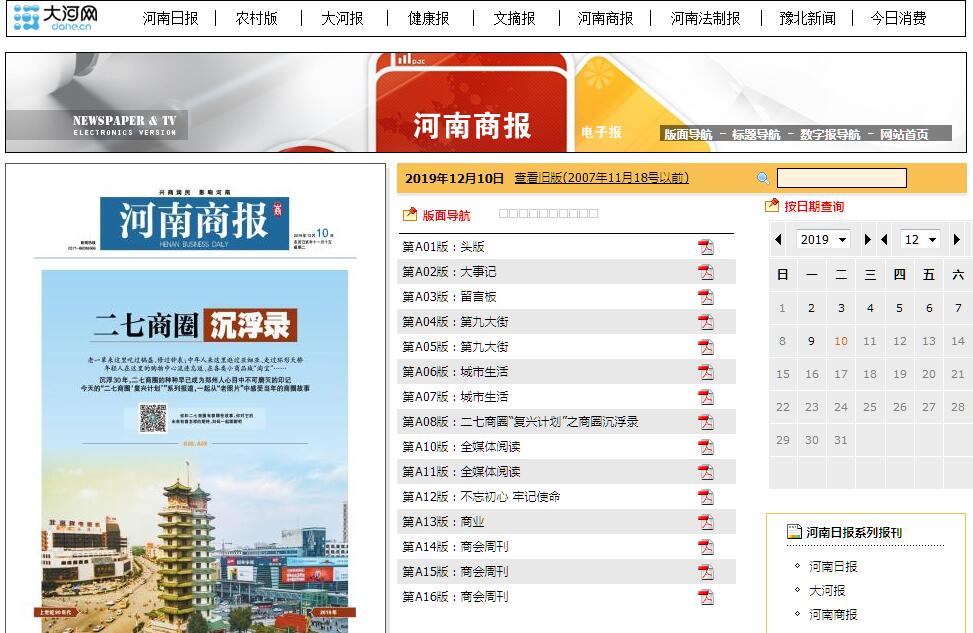Go to previous year with left arrow
973x633 pixels.
pyautogui.click(x=779, y=240)
